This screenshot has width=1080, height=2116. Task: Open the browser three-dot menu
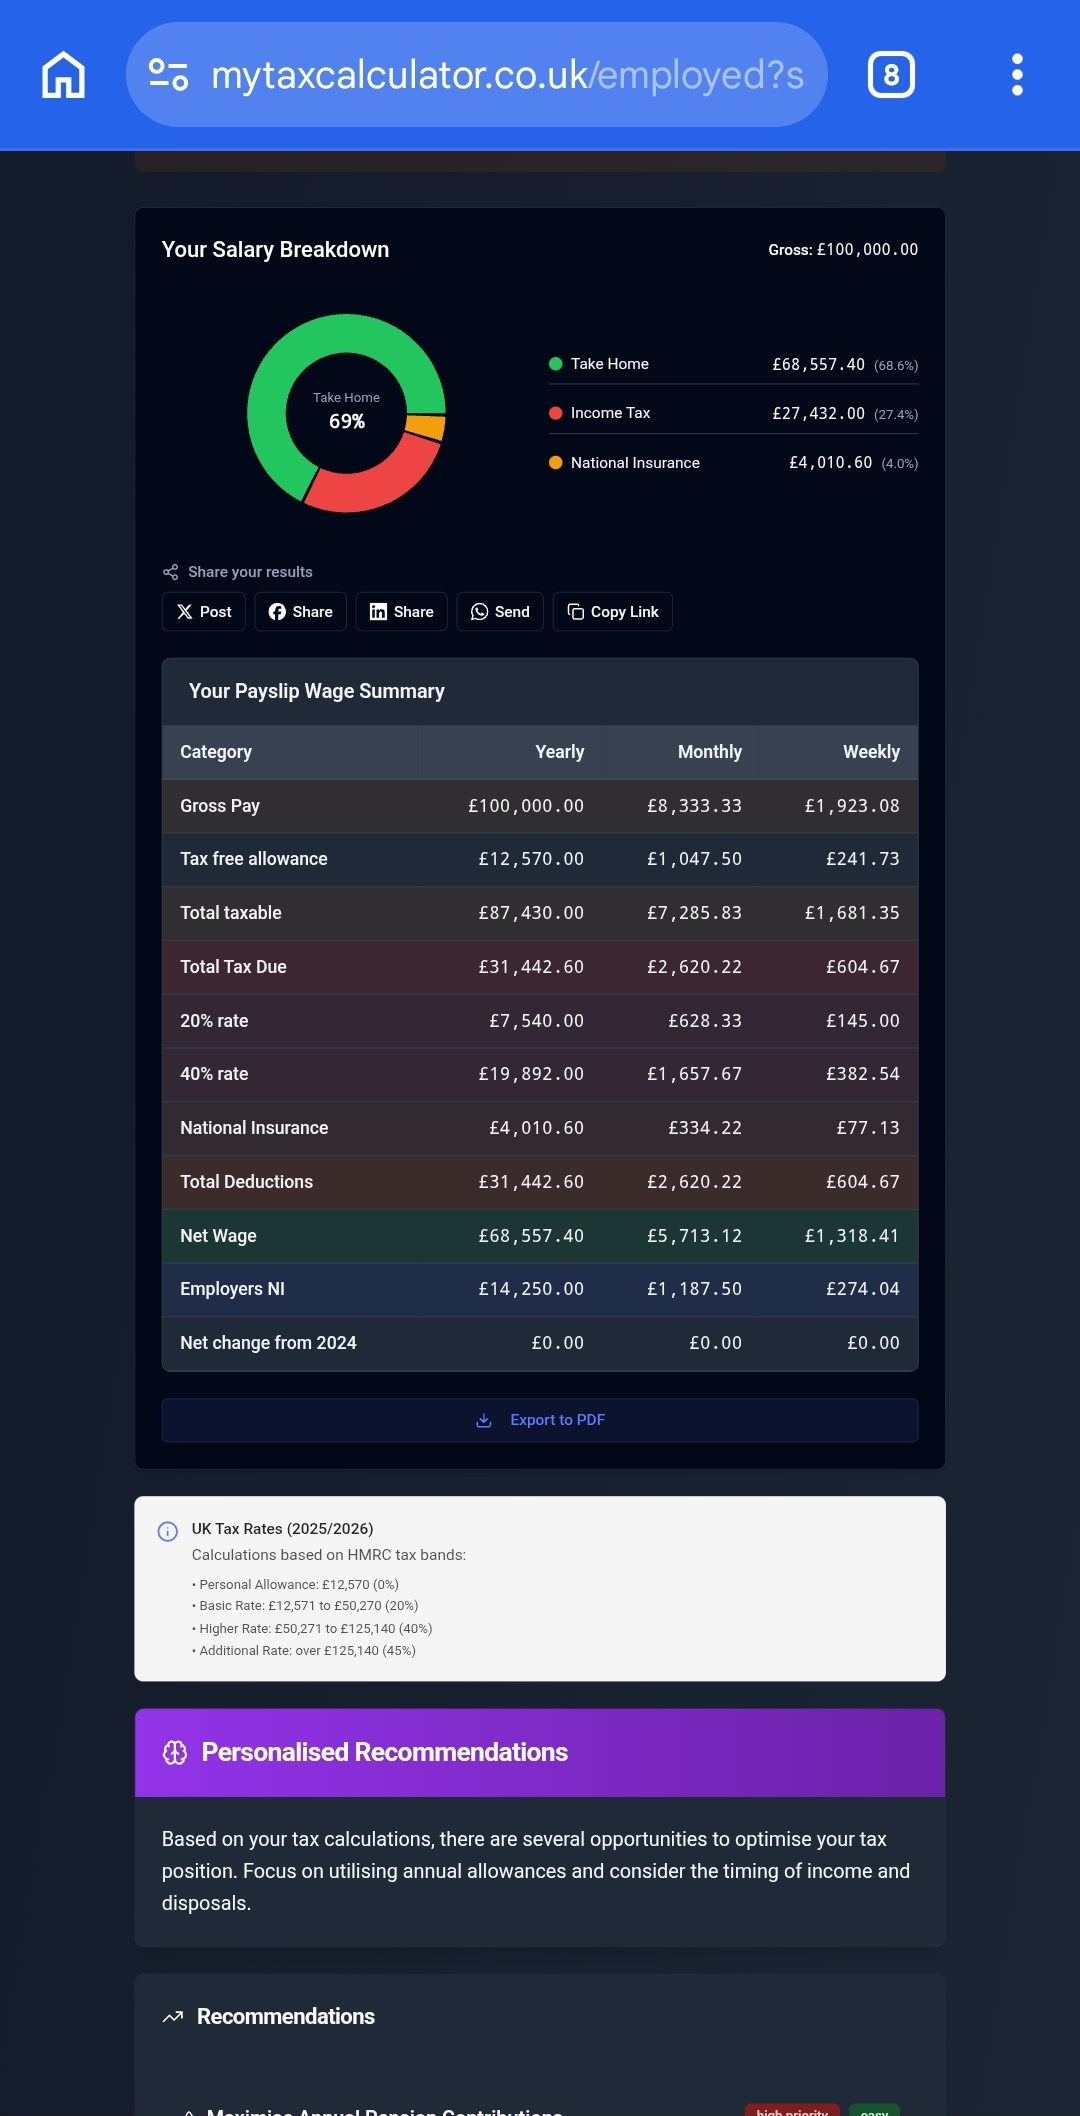pos(1017,75)
